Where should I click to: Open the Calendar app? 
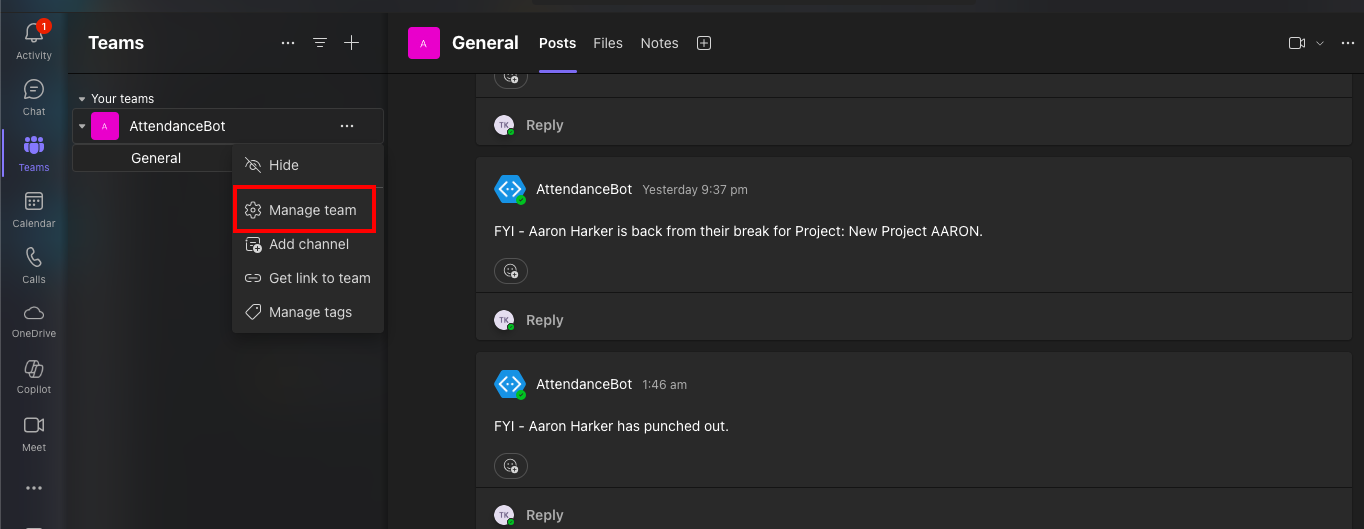click(x=34, y=209)
